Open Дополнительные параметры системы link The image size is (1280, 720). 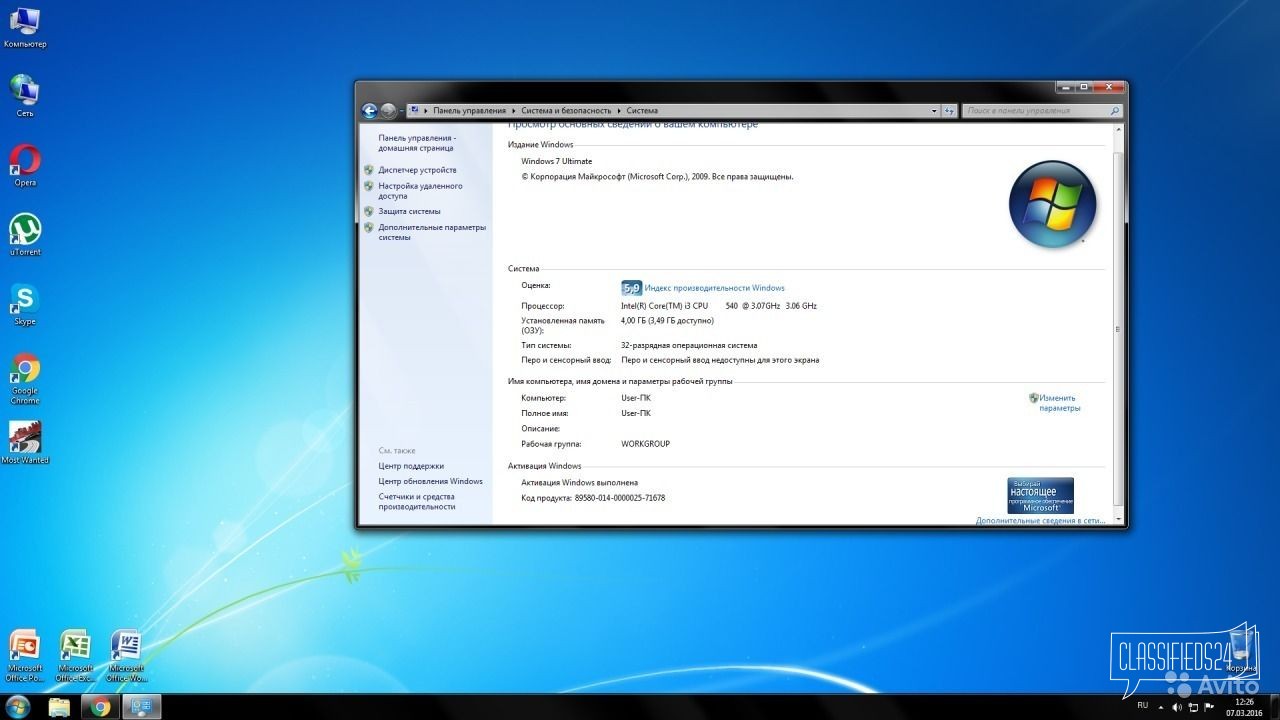(x=432, y=232)
